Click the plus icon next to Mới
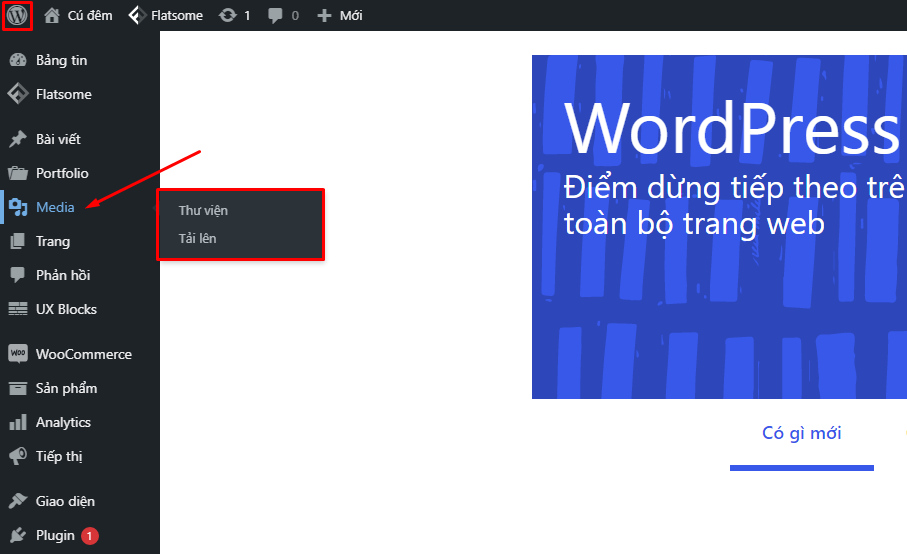Image resolution: width=907 pixels, height=554 pixels. 324,16
